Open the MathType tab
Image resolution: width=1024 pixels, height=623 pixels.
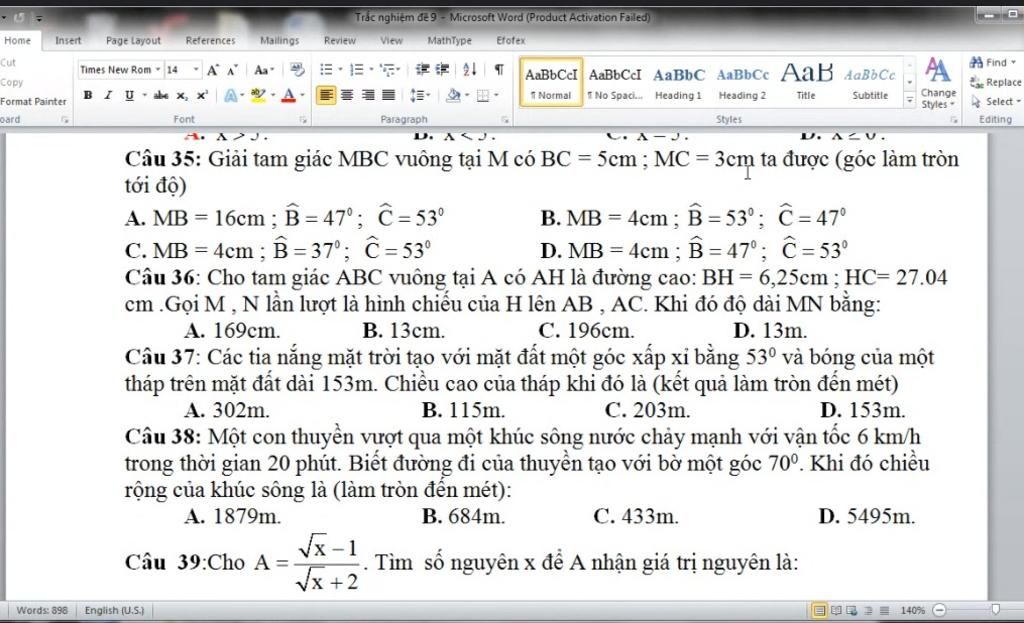click(x=449, y=40)
